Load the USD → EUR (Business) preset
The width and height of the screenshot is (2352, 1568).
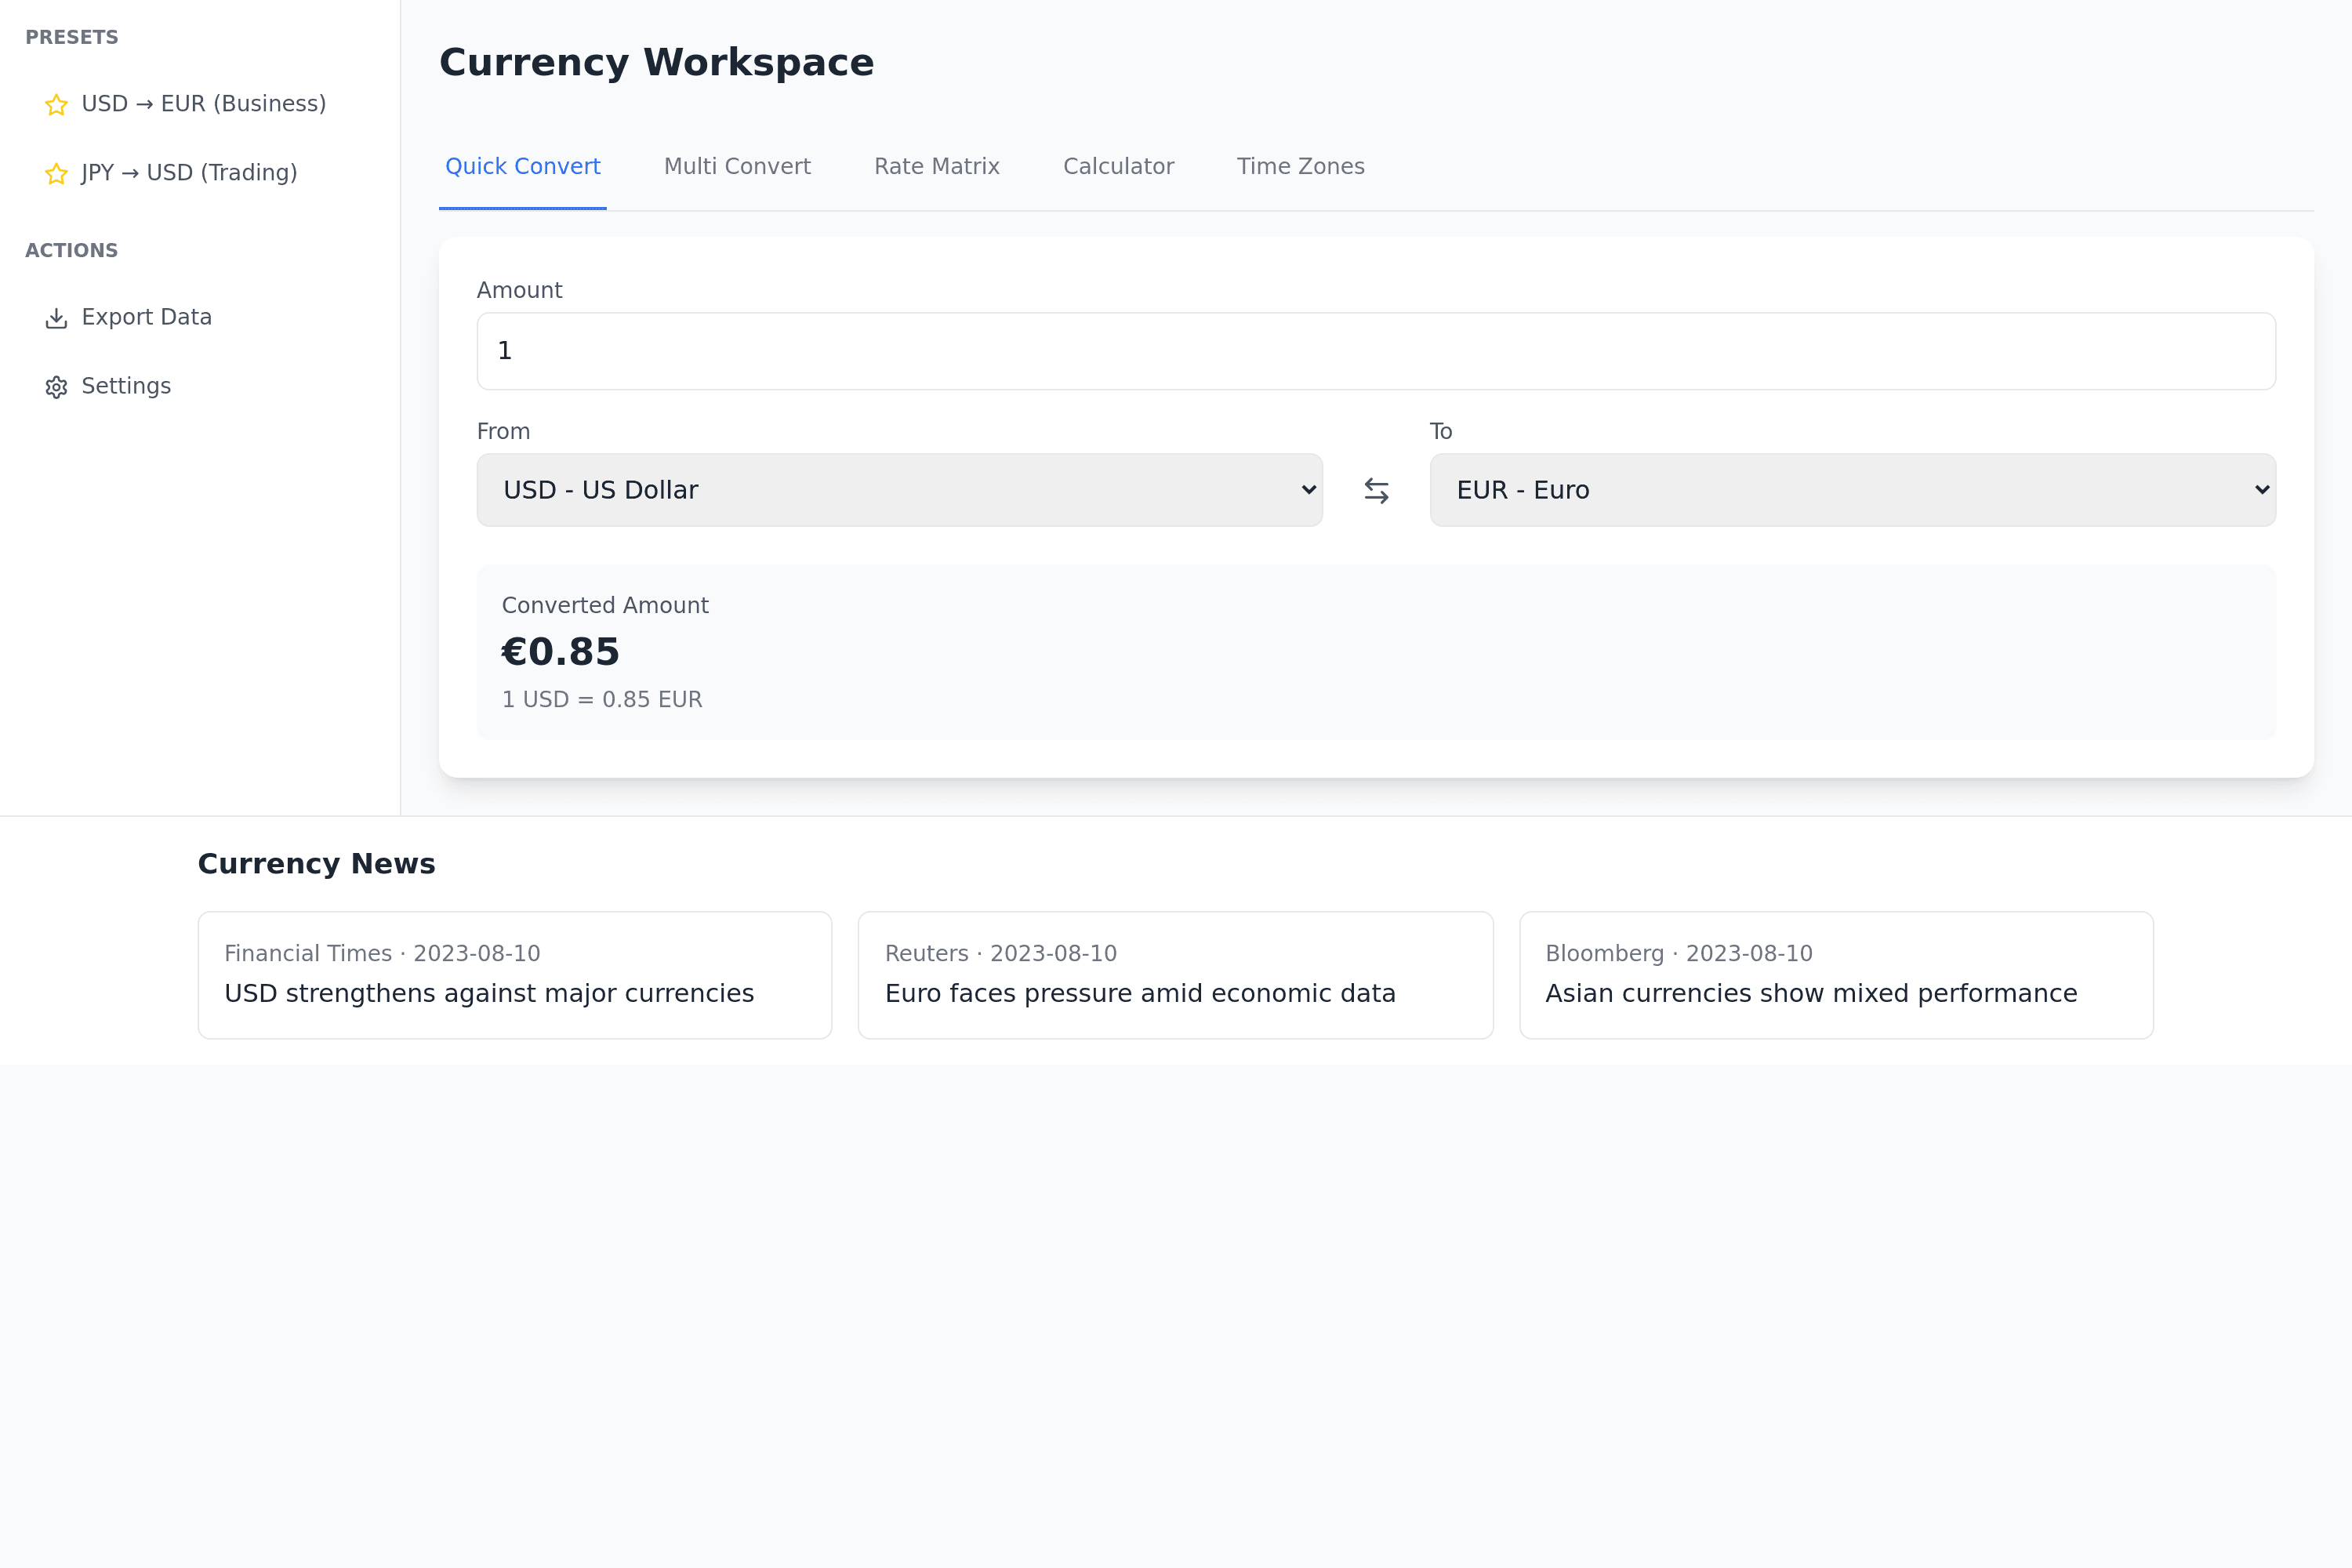(203, 104)
